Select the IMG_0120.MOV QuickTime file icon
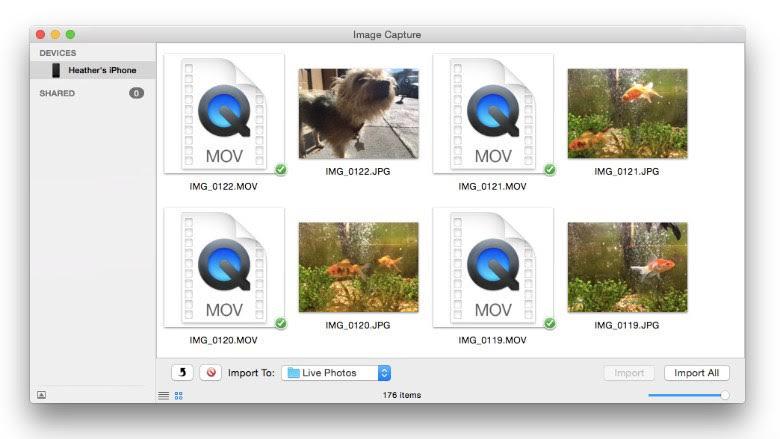Screen dimensions: 780x439 224,267
